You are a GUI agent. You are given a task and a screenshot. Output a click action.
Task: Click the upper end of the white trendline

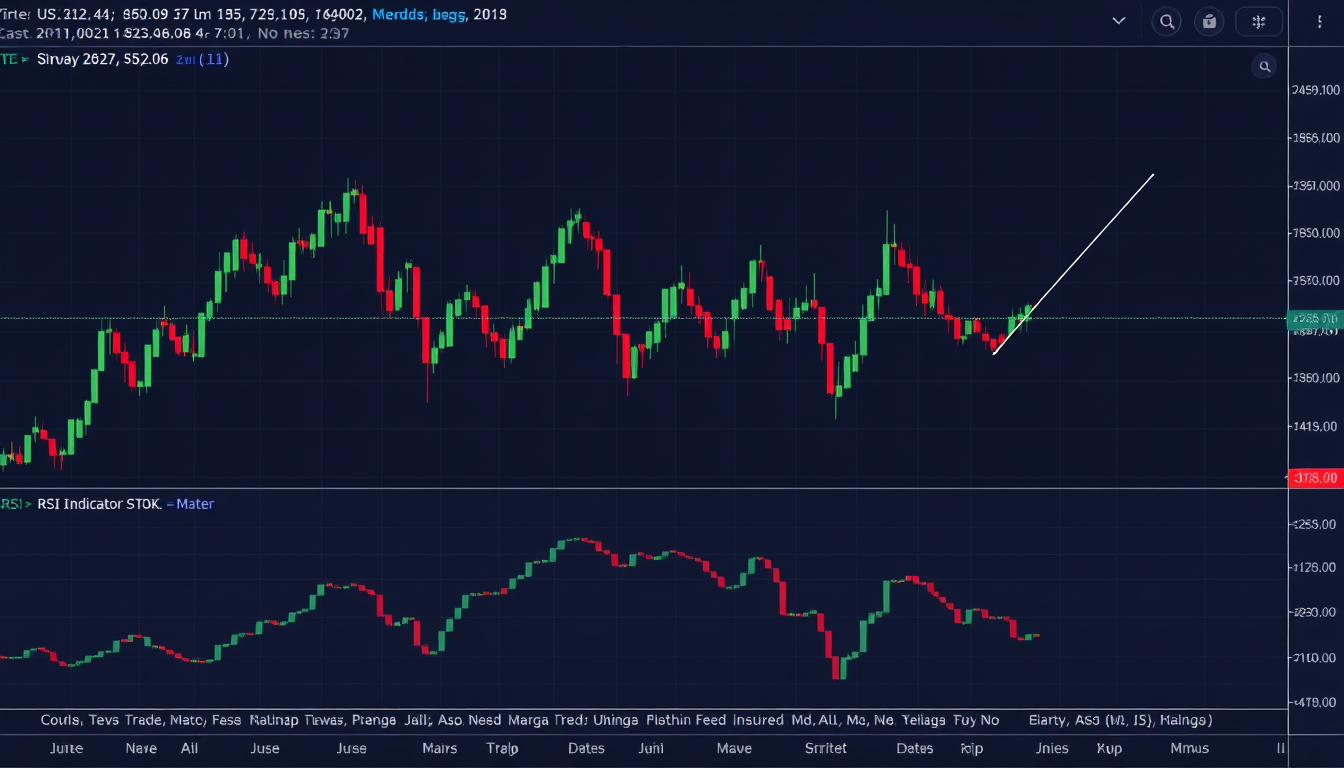point(1153,175)
